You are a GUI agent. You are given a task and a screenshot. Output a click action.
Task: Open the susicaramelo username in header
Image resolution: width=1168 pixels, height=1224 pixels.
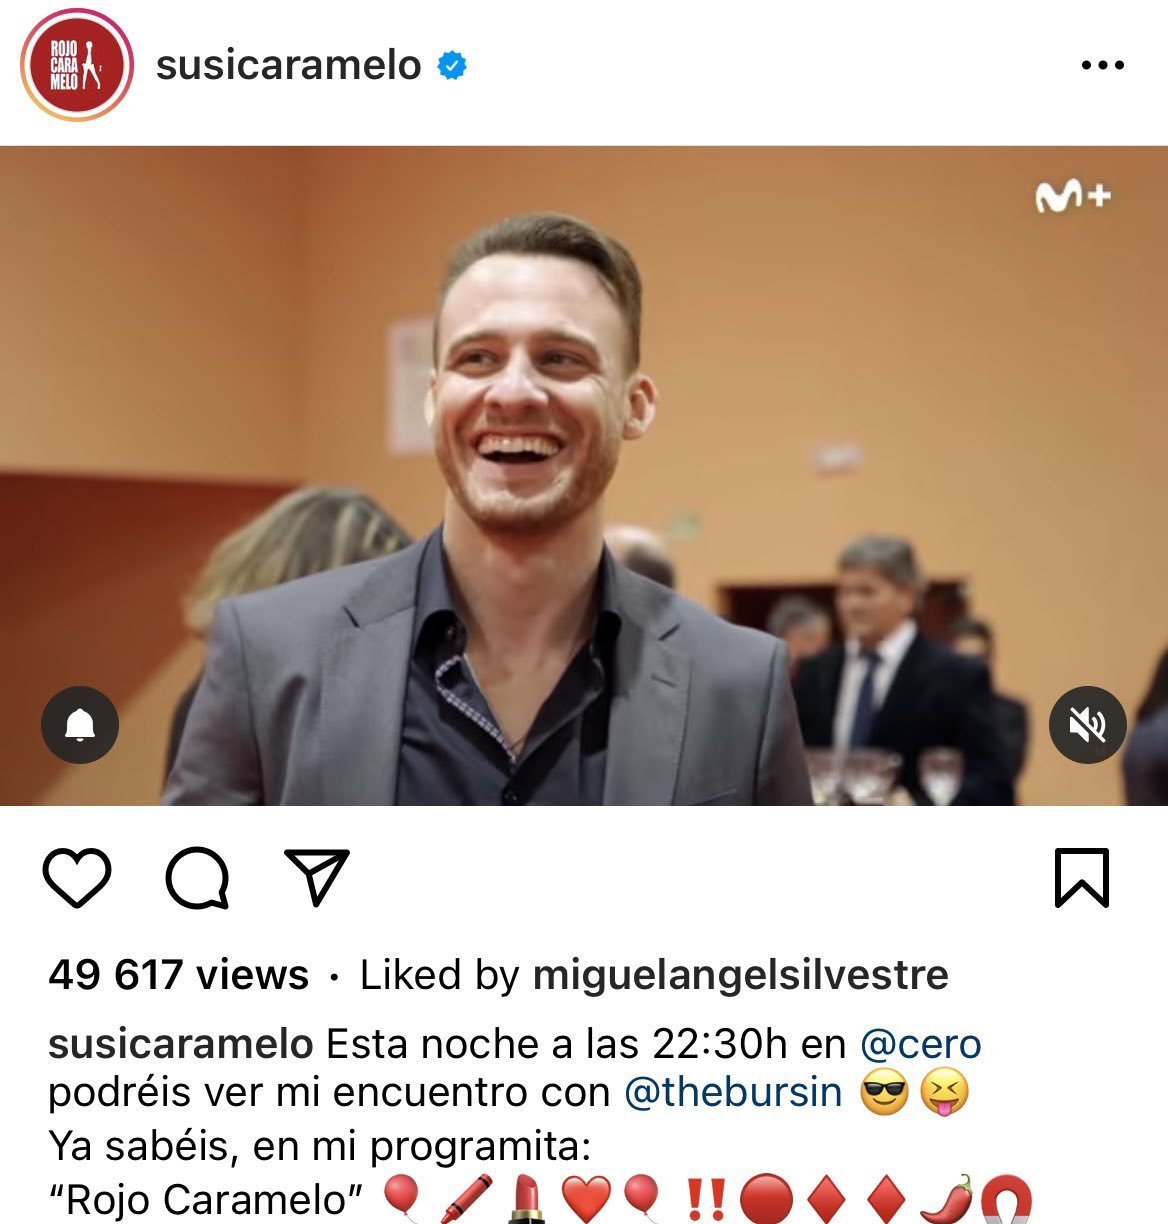pyautogui.click(x=289, y=65)
